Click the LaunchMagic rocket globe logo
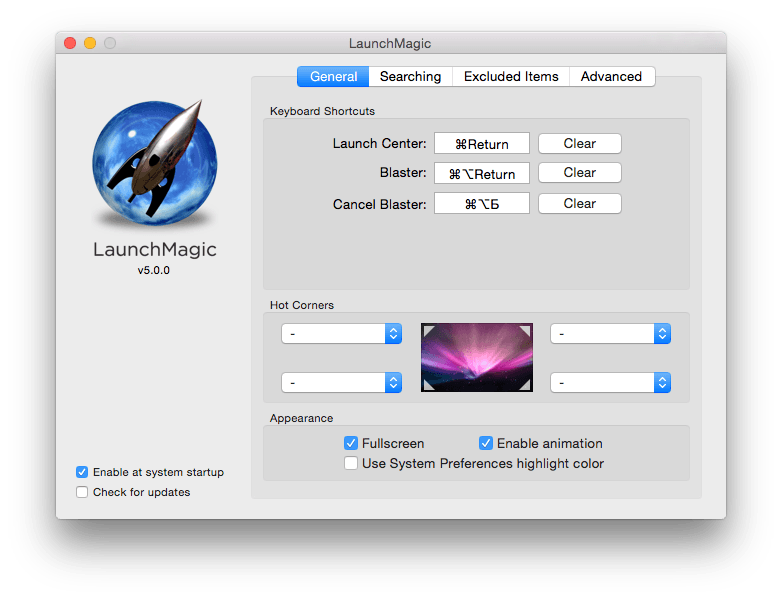 [155, 163]
